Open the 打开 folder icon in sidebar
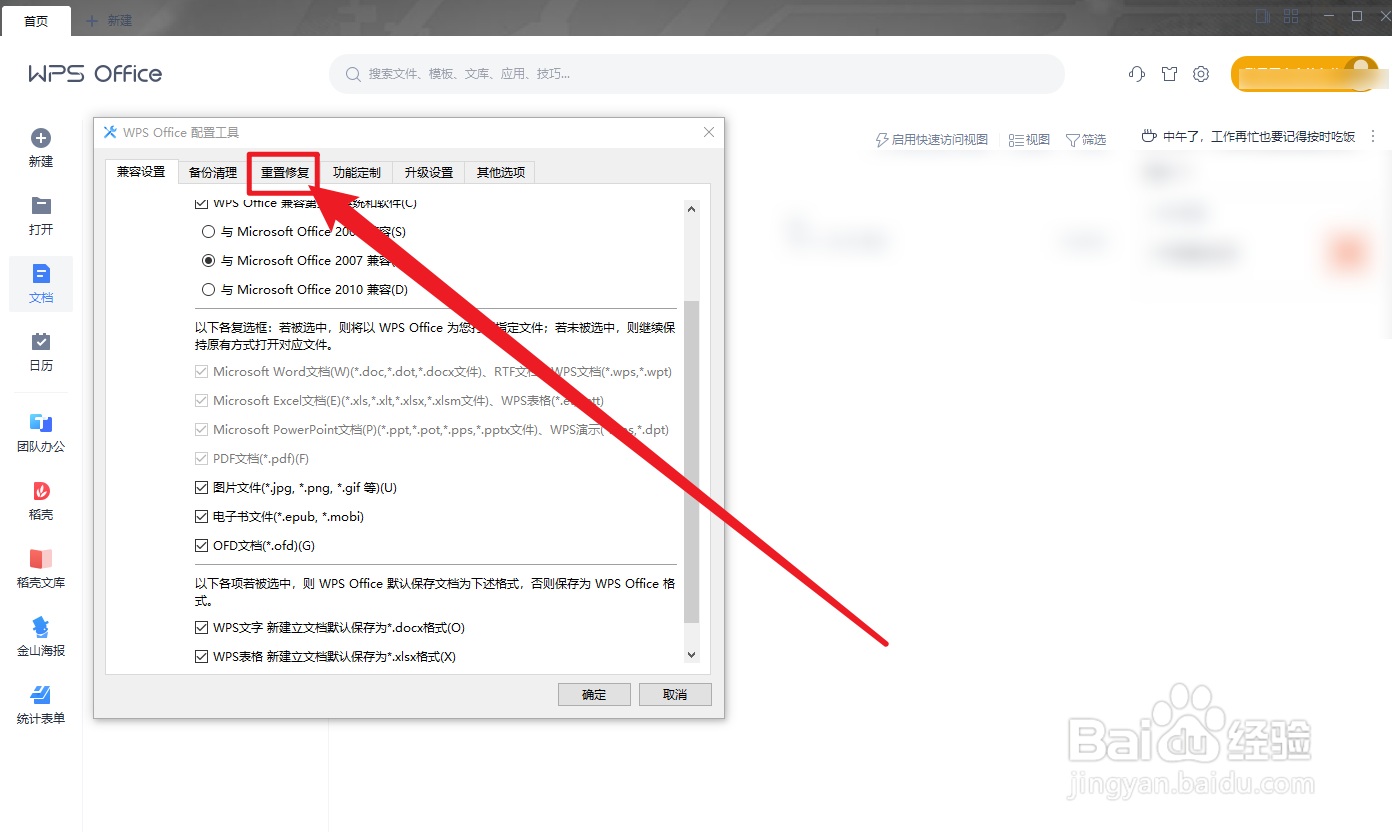The width and height of the screenshot is (1392, 832). (x=41, y=206)
